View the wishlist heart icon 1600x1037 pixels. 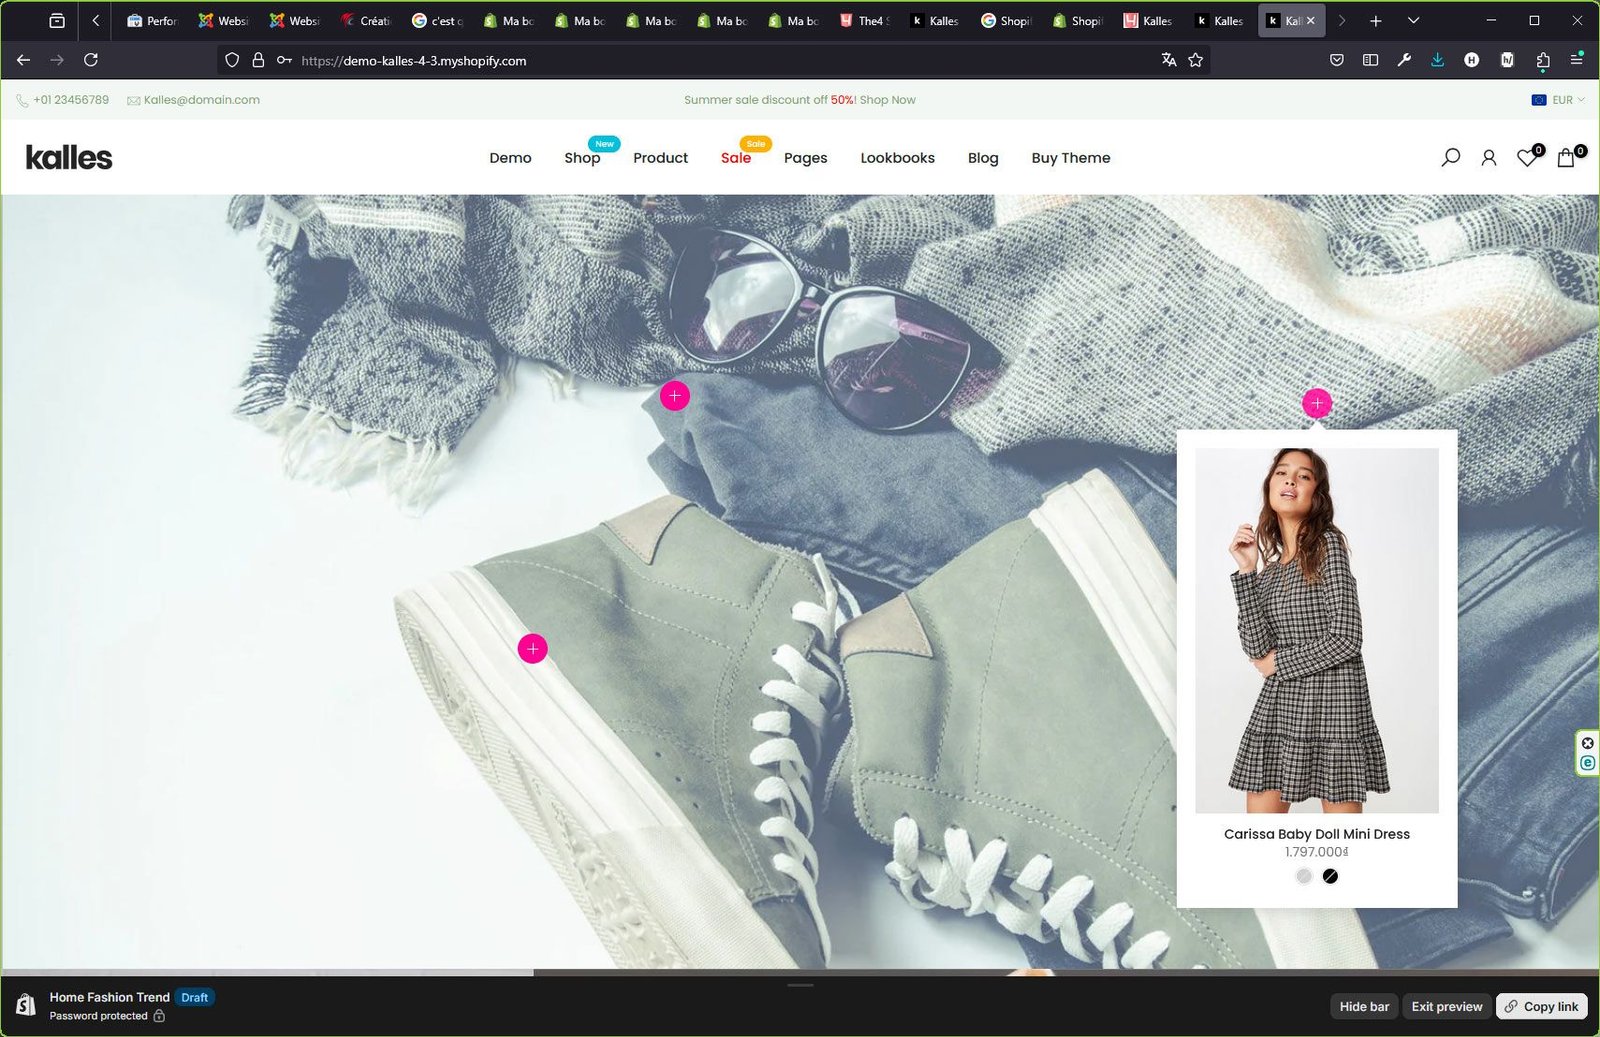point(1526,158)
